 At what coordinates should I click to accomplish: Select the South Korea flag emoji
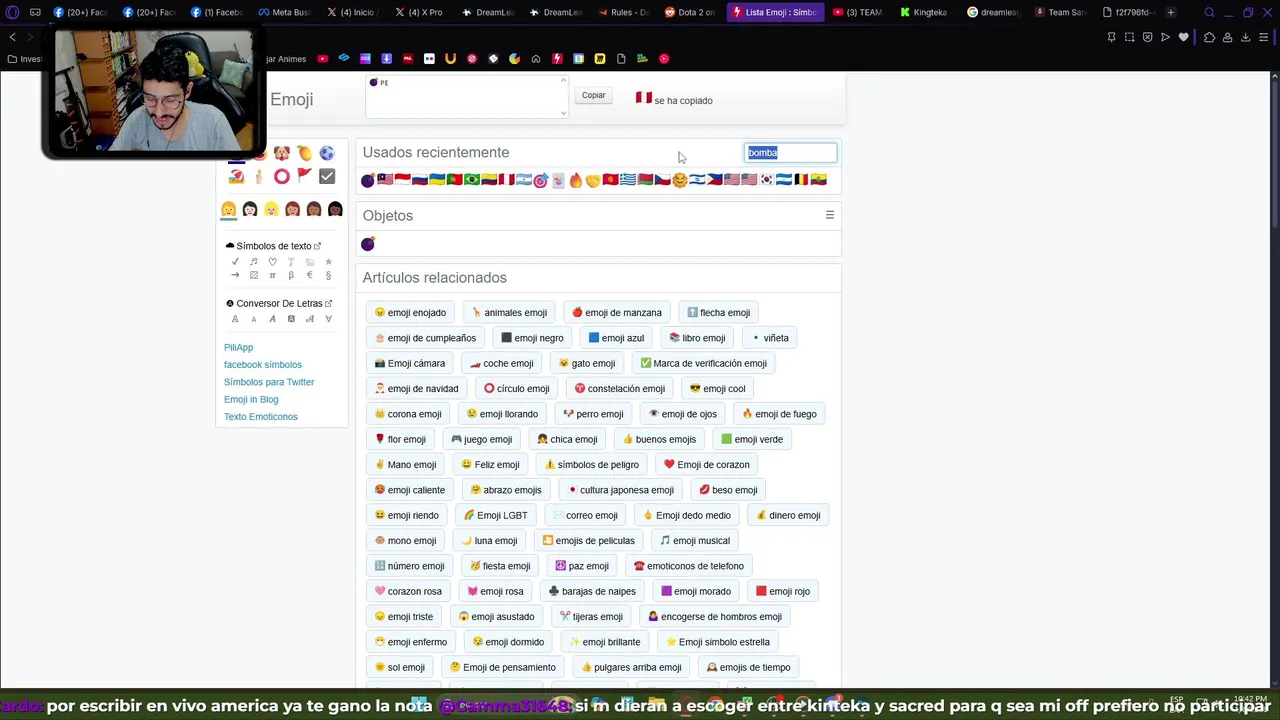pyautogui.click(x=767, y=180)
